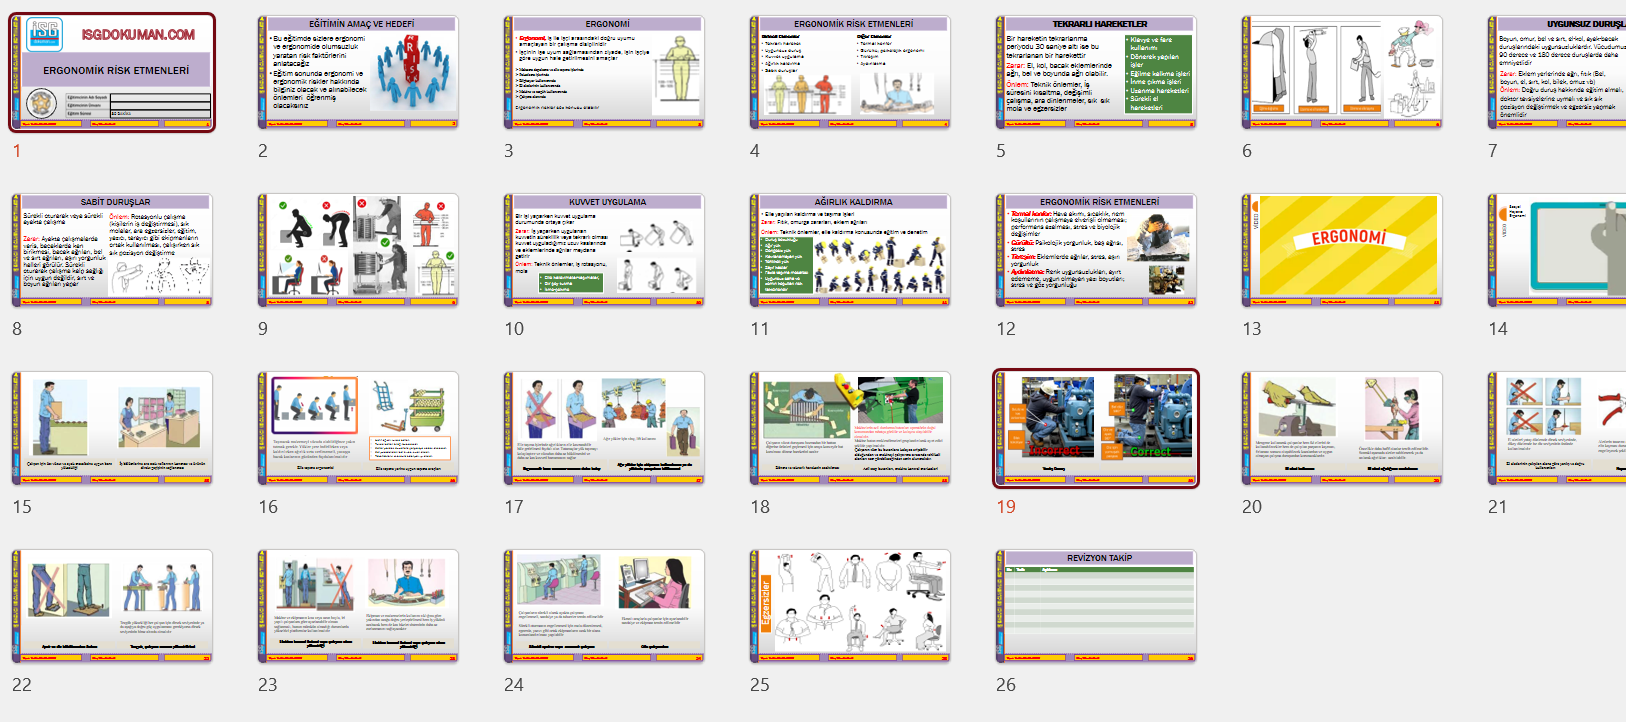Select slide 16 squat lifting thumbnail
Viewport: 1626px width, 722px height.
358,428
